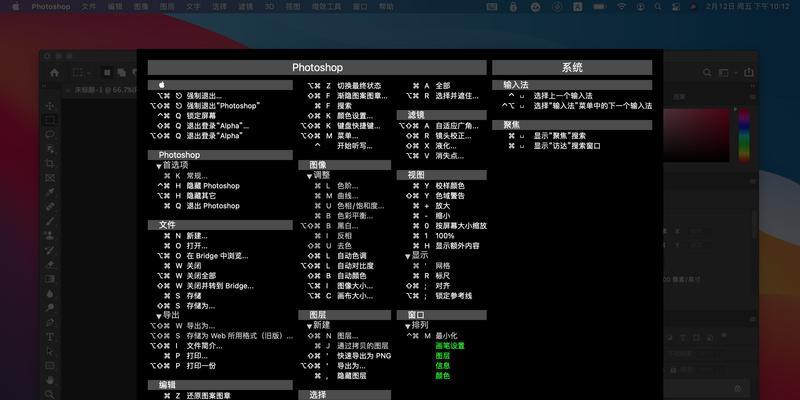This screenshot has height=400, width=800.
Task: Select the Lasso tool
Action: click(50, 134)
